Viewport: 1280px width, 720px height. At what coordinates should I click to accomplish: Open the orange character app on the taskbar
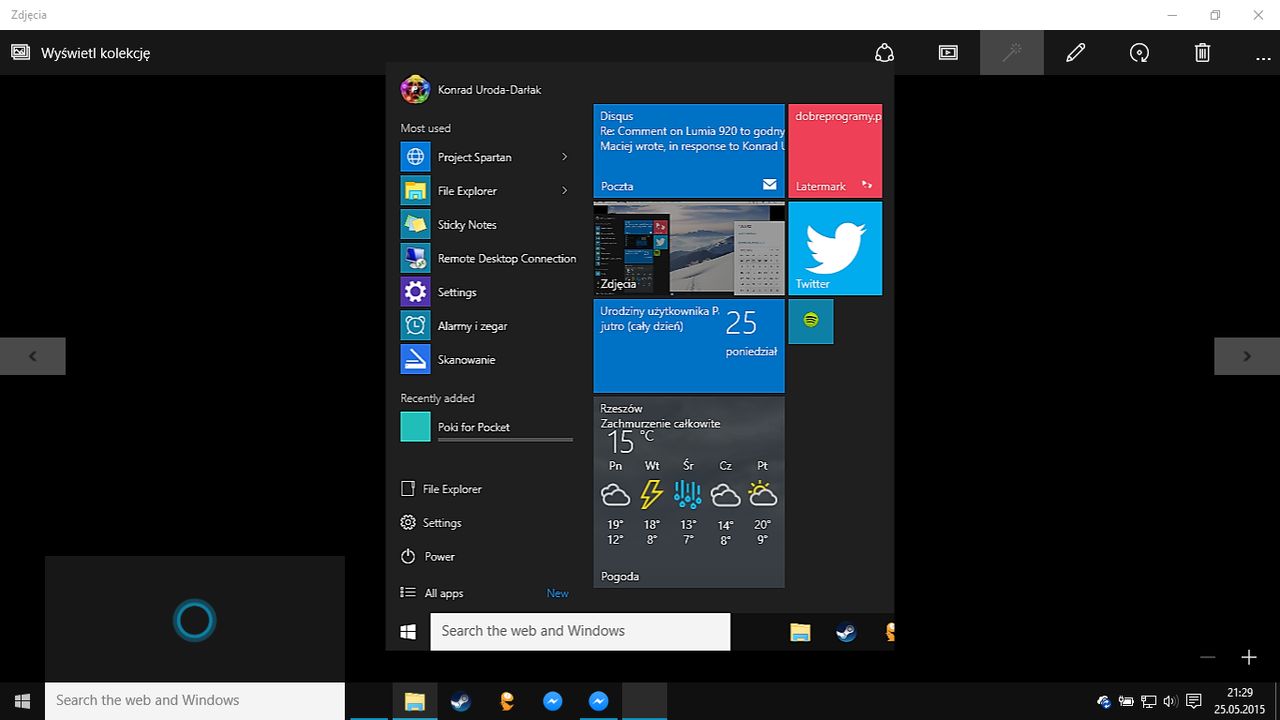507,701
